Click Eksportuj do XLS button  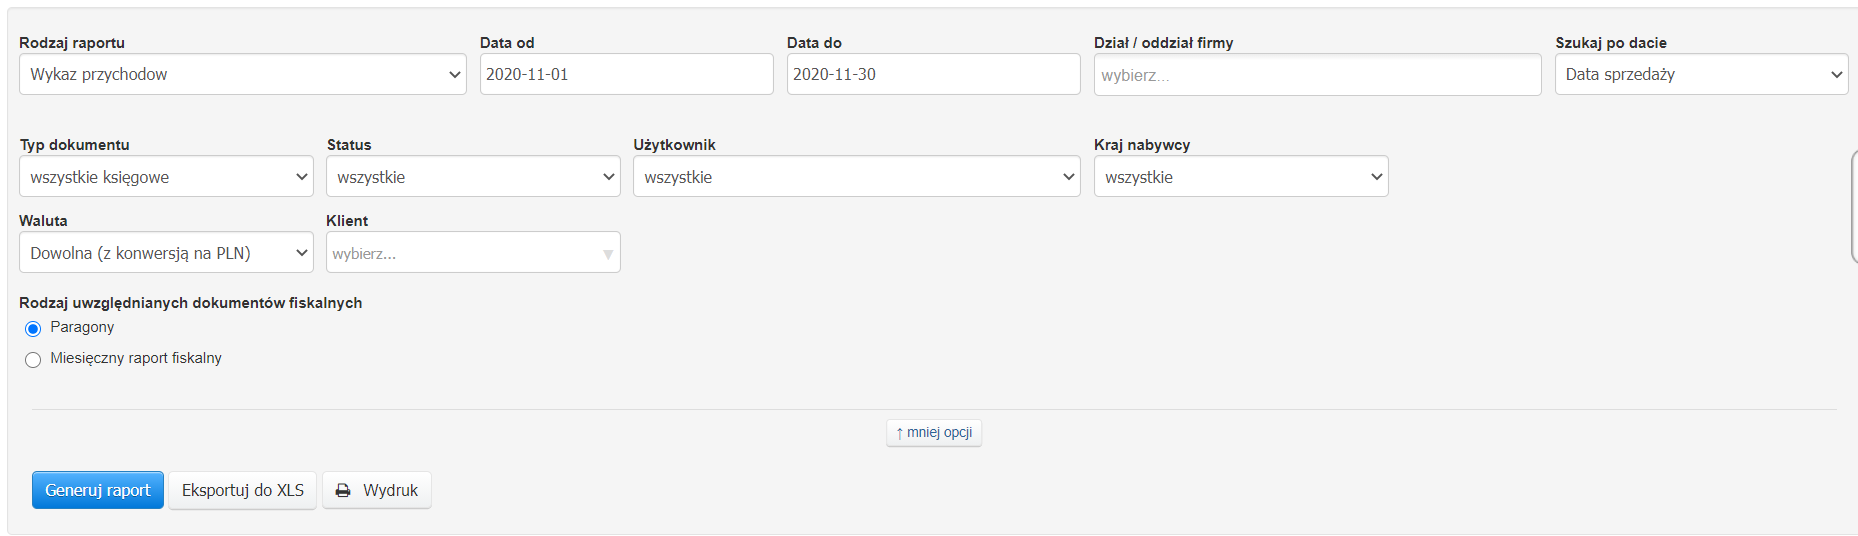point(243,491)
